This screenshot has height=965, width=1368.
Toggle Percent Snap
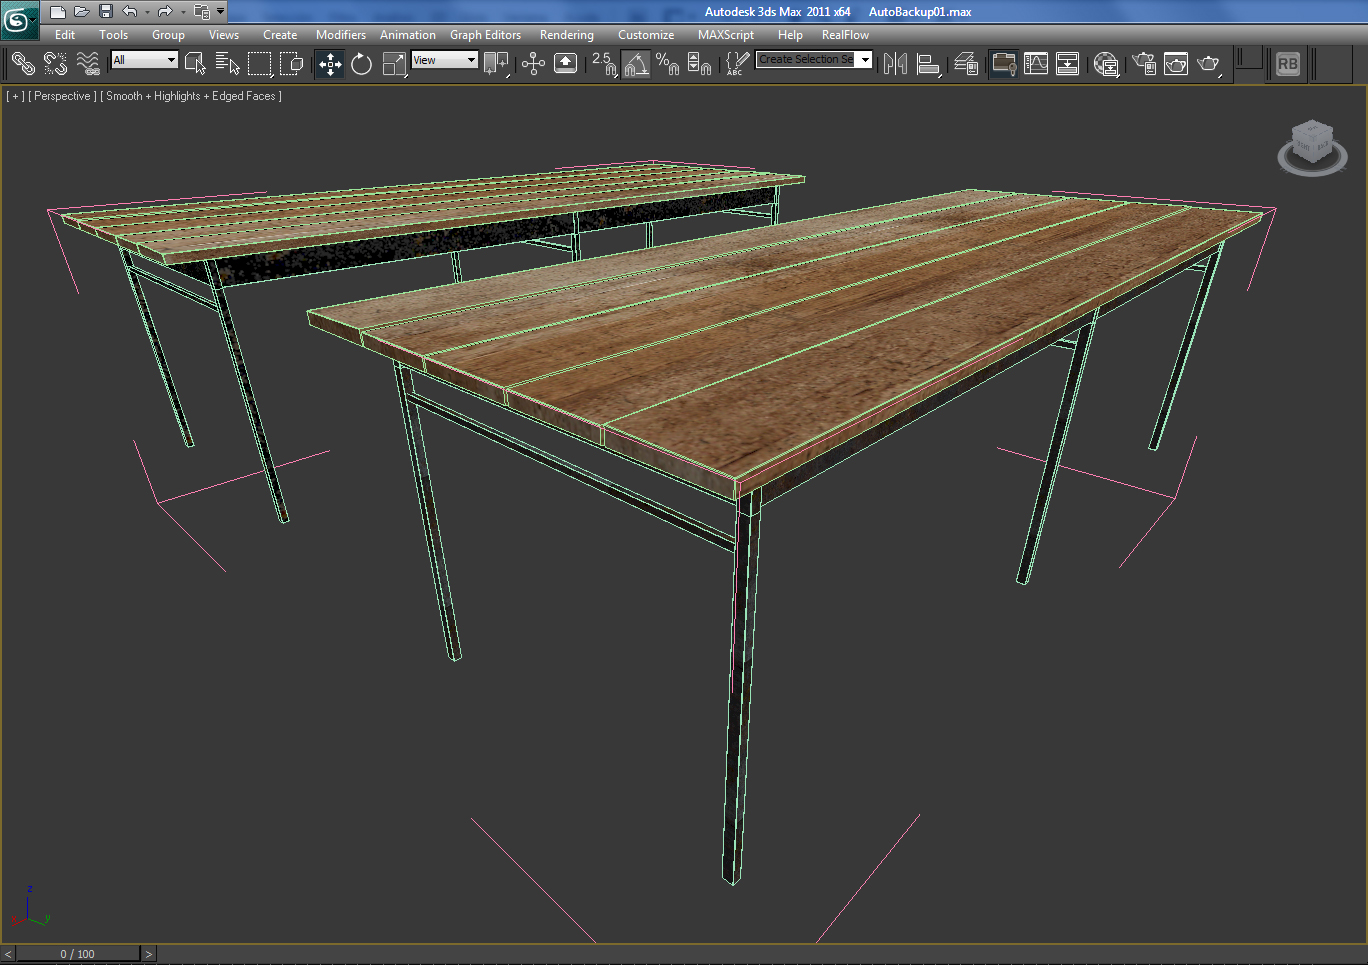point(667,64)
